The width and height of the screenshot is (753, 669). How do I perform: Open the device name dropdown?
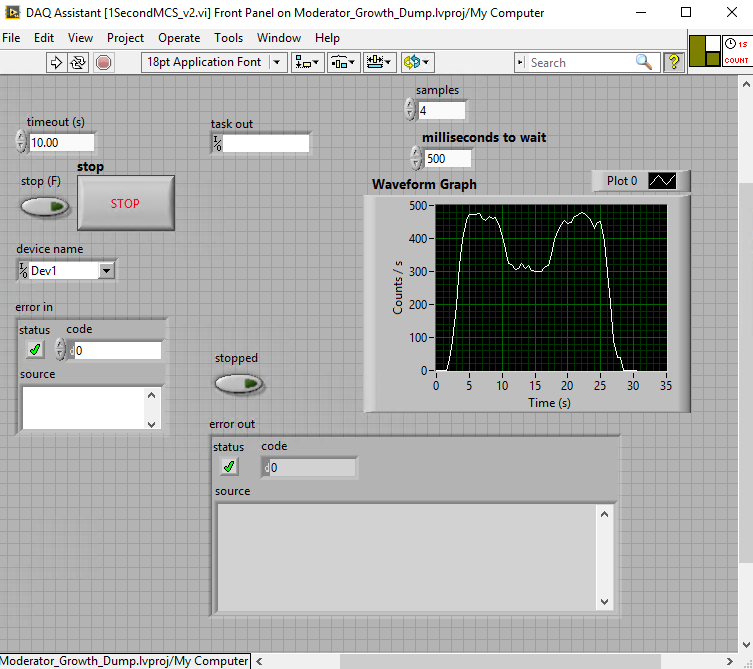click(107, 270)
